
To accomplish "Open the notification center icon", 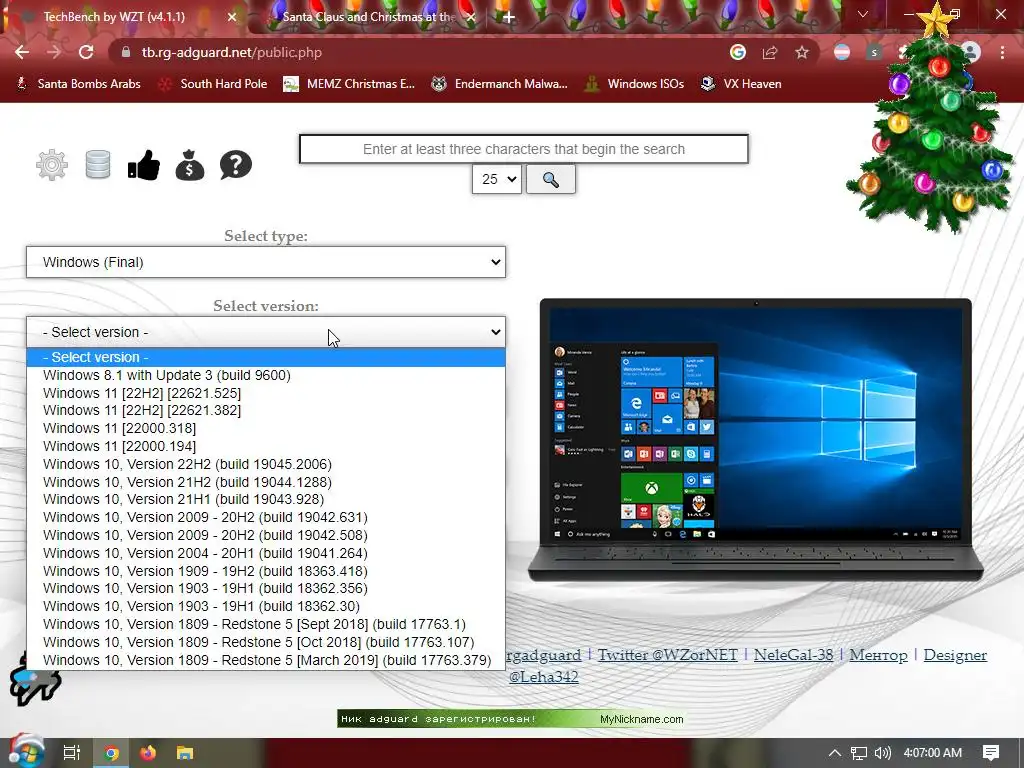I will coord(991,753).
